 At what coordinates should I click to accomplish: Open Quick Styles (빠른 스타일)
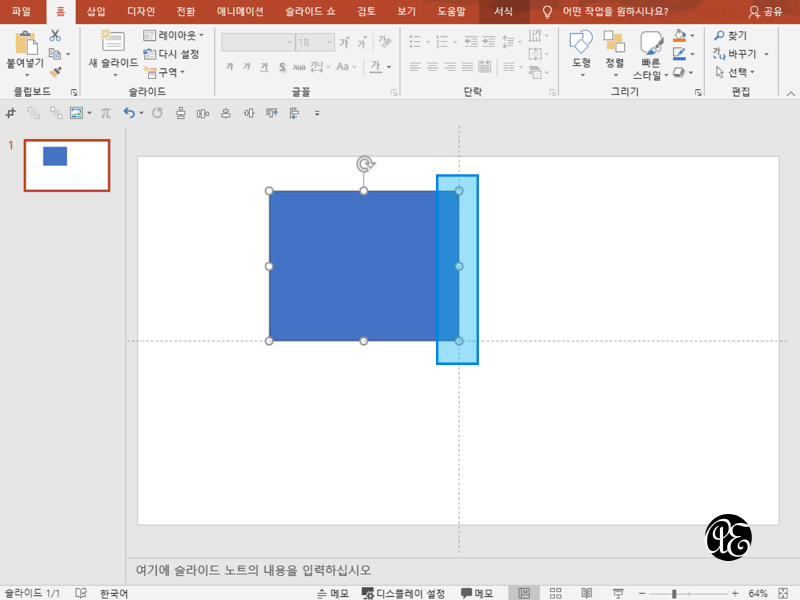tap(651, 55)
